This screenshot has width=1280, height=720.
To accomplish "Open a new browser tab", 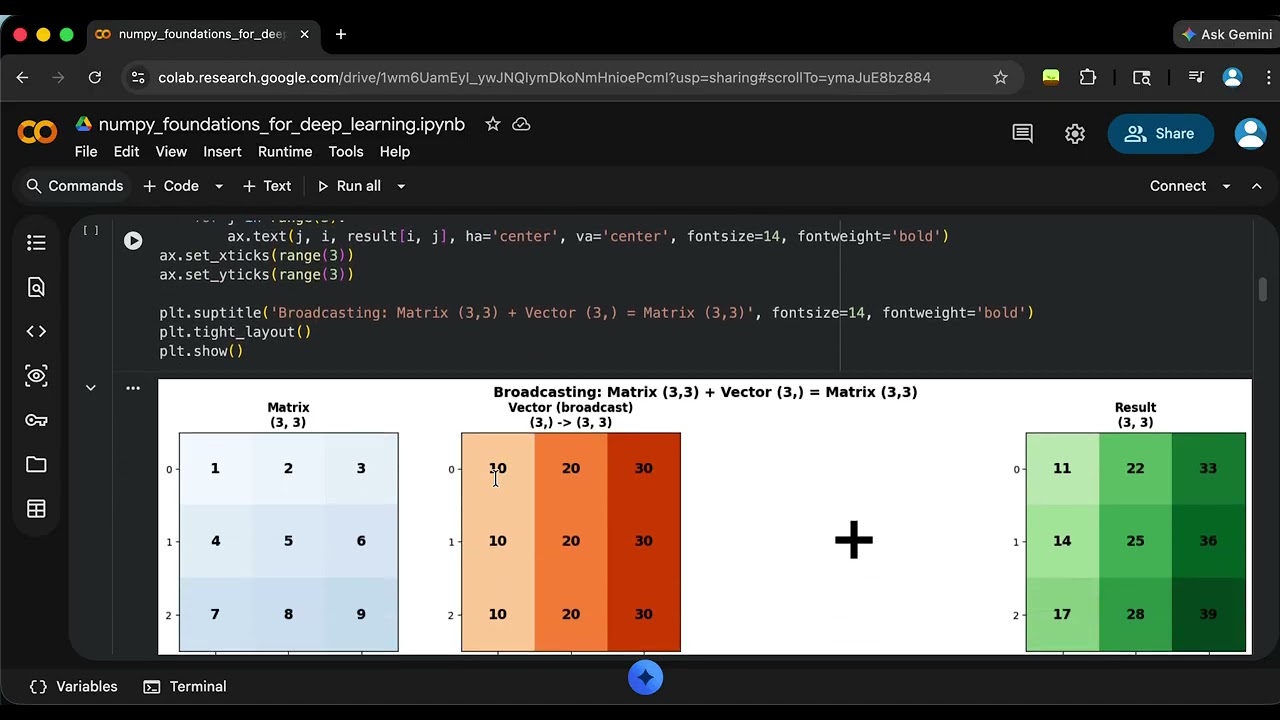I will pyautogui.click(x=341, y=34).
